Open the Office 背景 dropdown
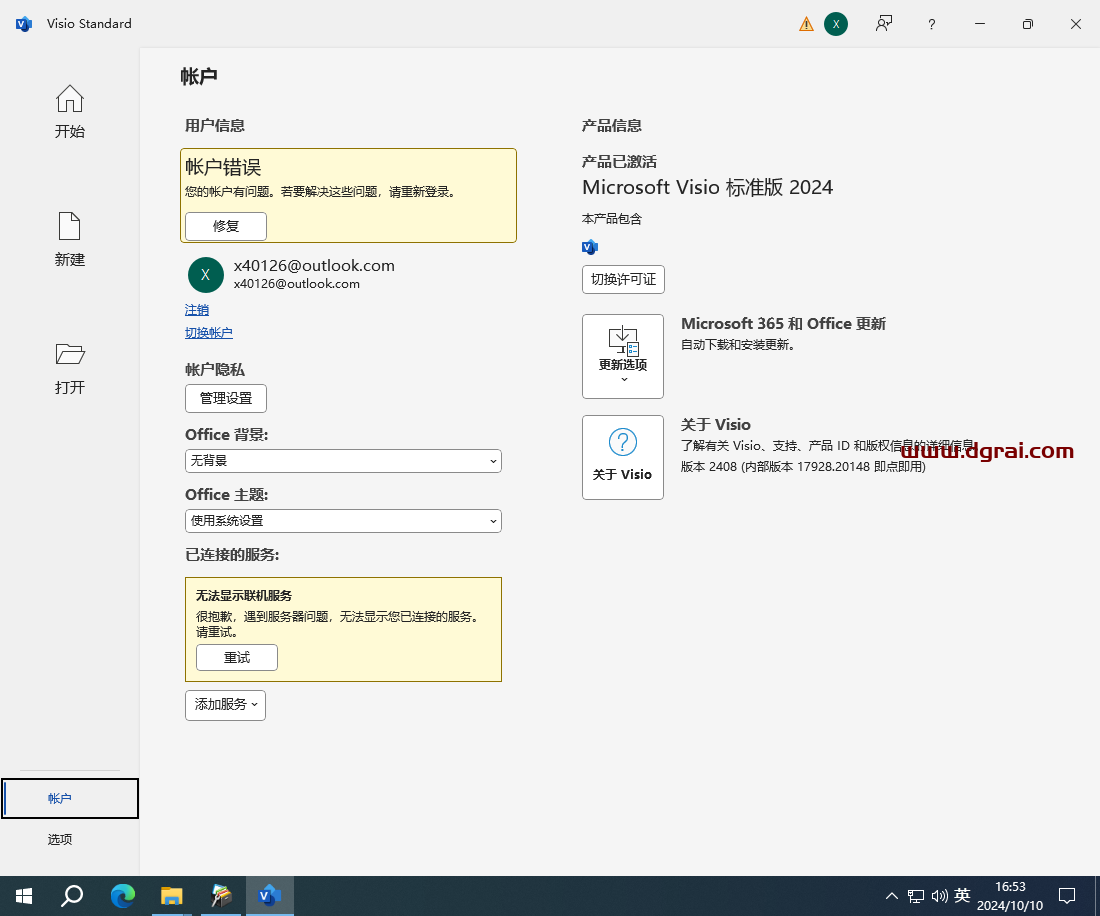Screen dimensions: 1100x916 [343, 461]
